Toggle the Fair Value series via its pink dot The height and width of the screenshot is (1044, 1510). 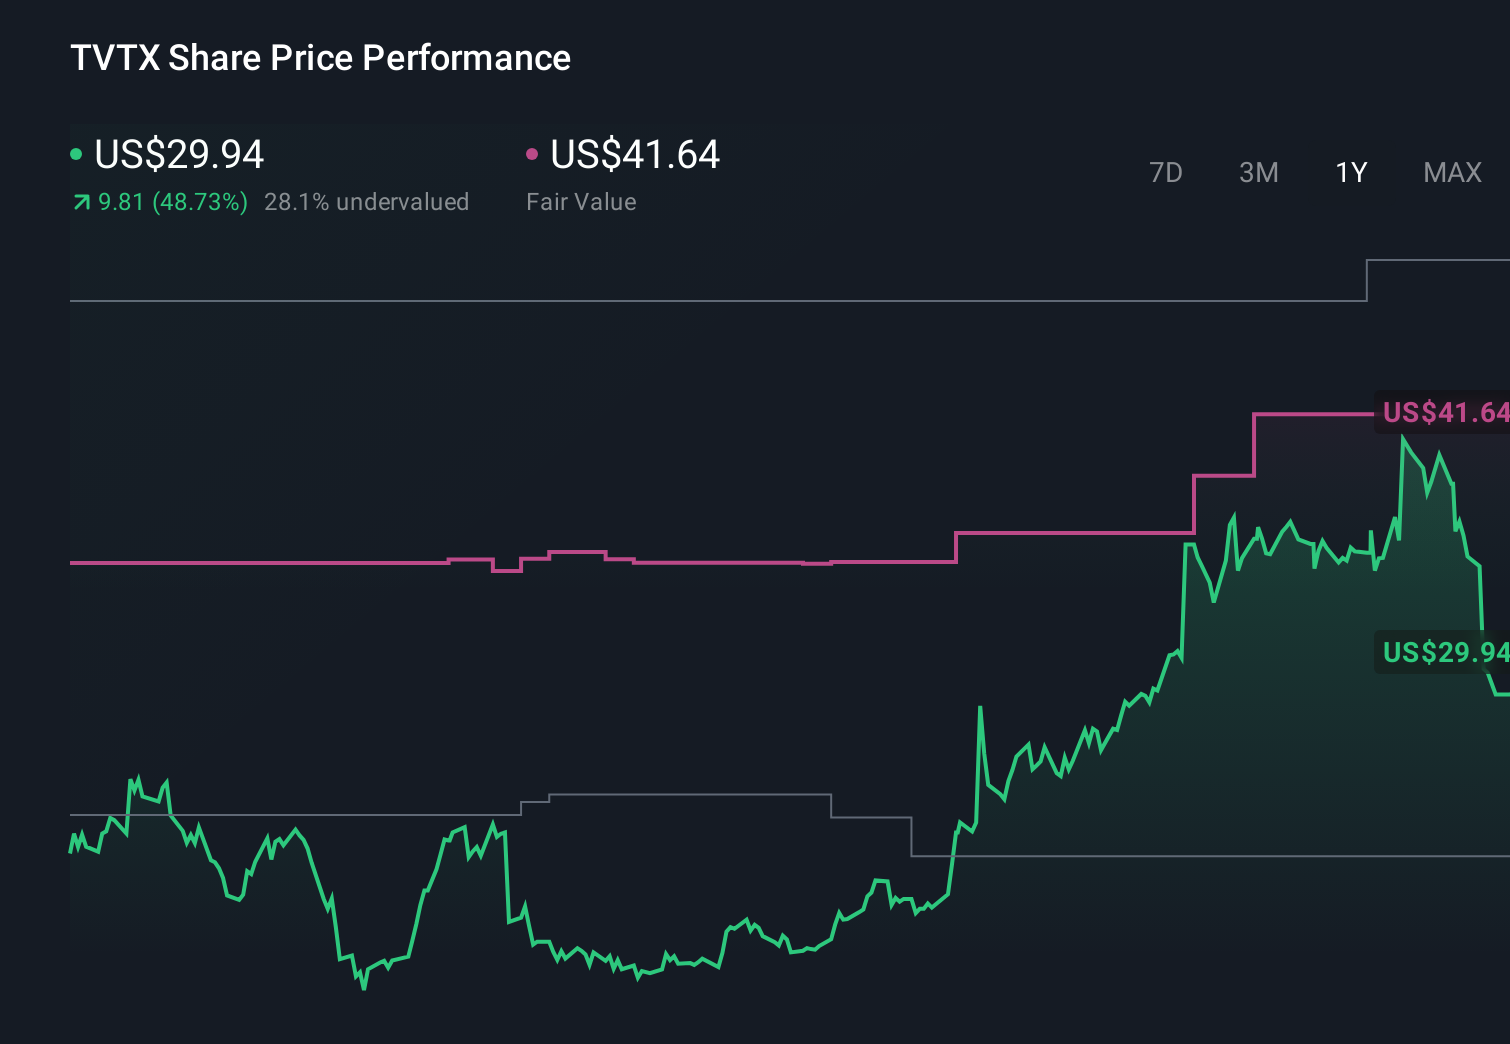534,153
